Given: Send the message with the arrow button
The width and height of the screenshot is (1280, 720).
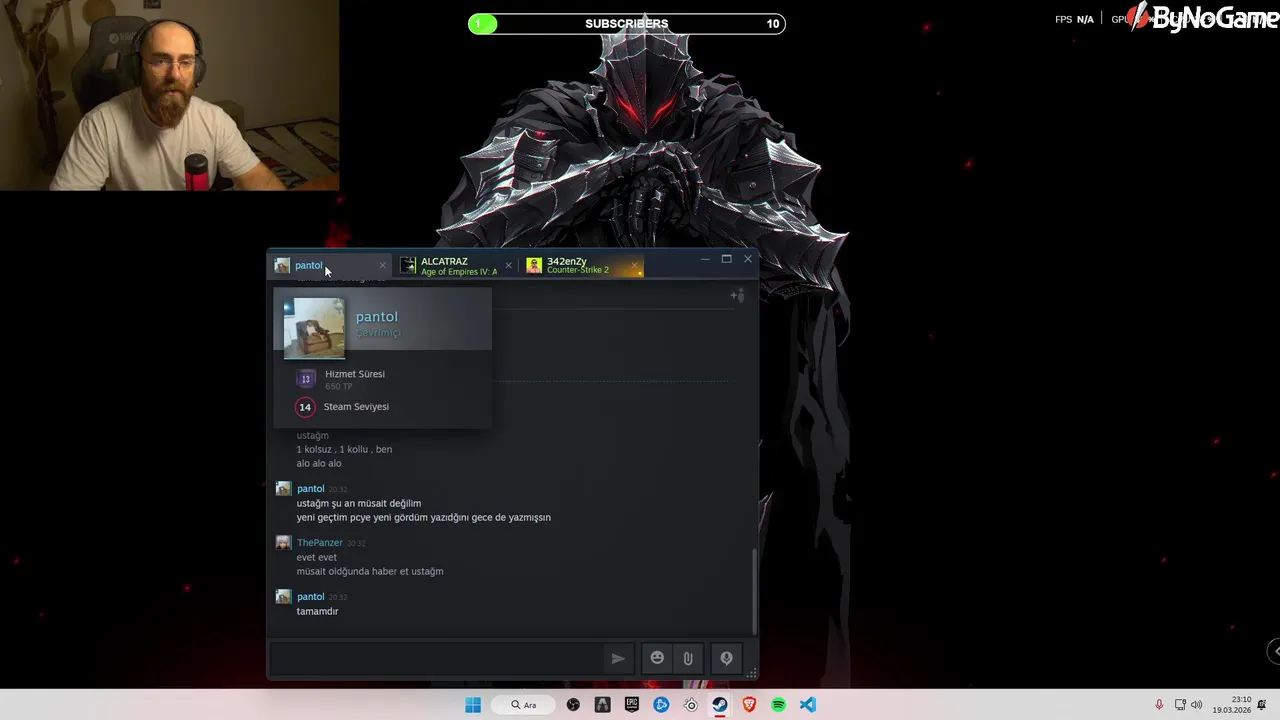Looking at the screenshot, I should (x=618, y=658).
